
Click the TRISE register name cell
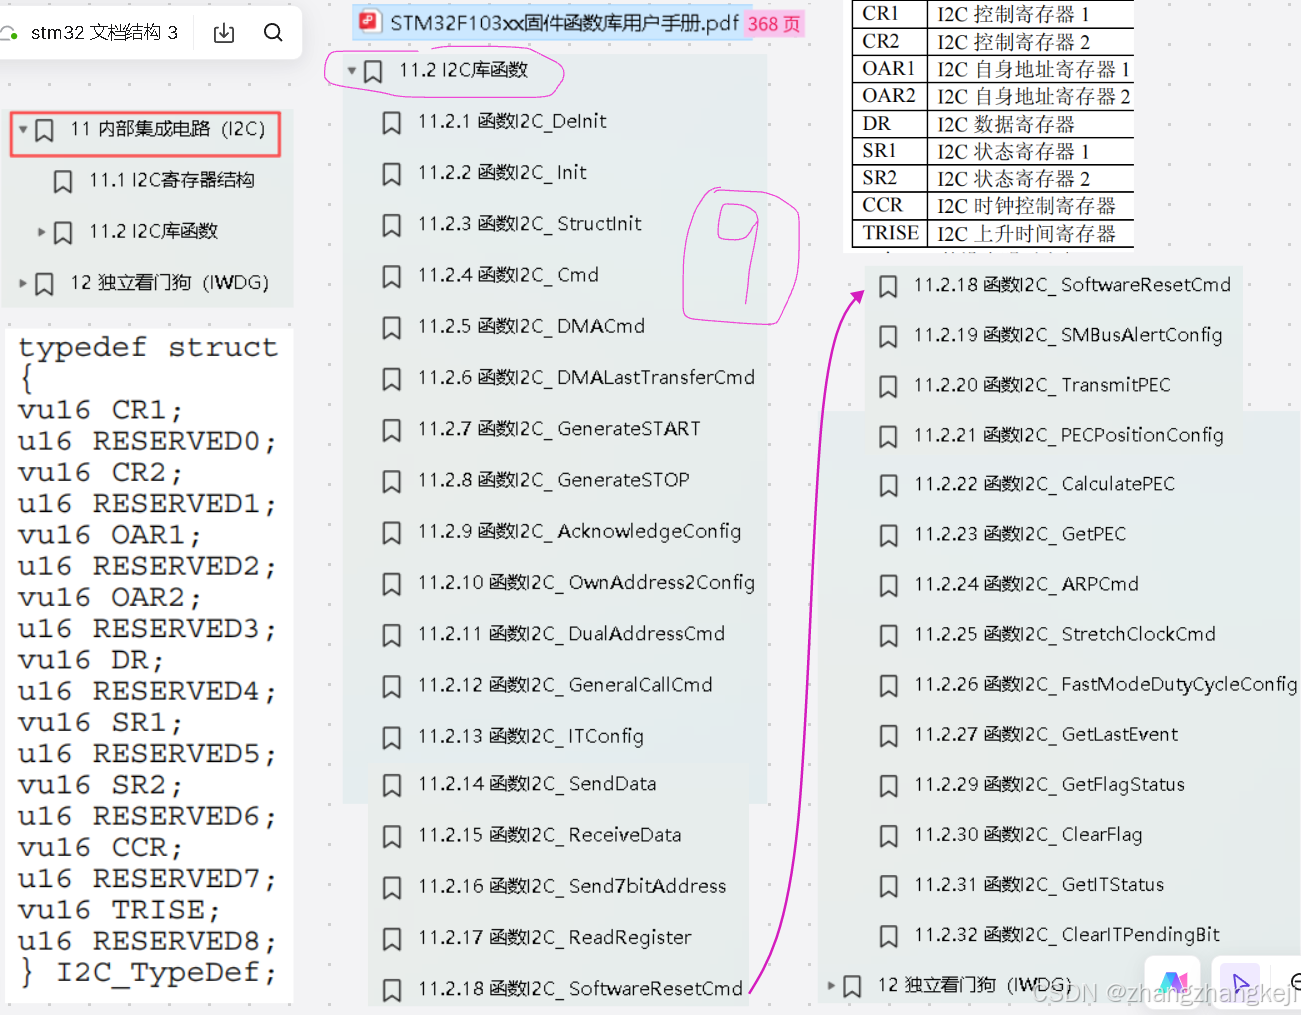pos(890,233)
